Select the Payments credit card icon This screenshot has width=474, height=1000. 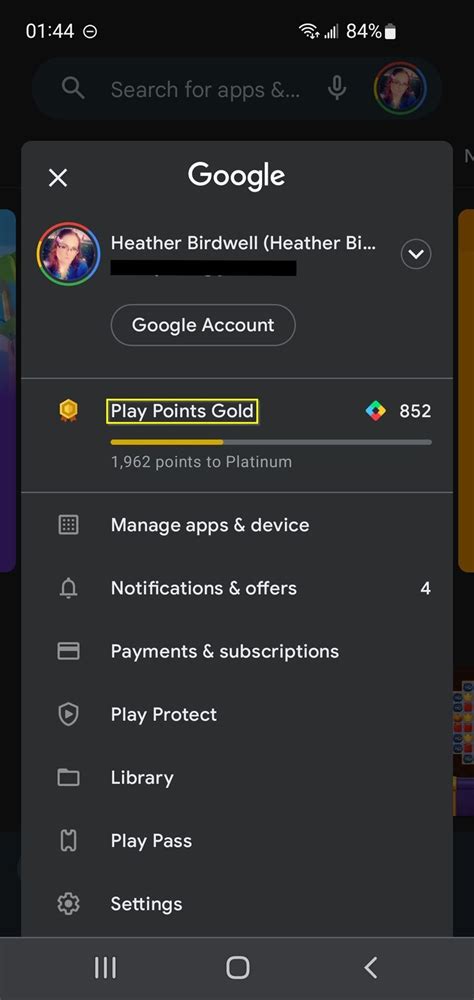(68, 651)
